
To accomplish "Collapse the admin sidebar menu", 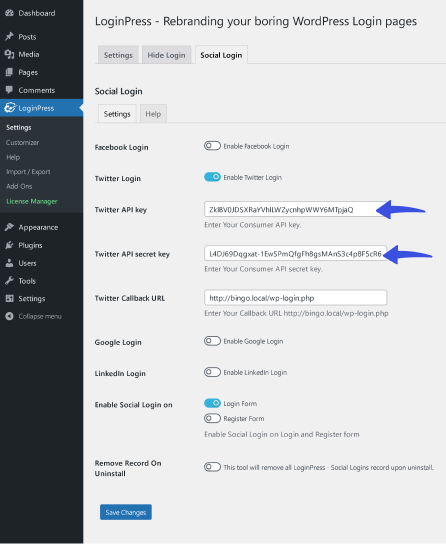I will click(33, 316).
